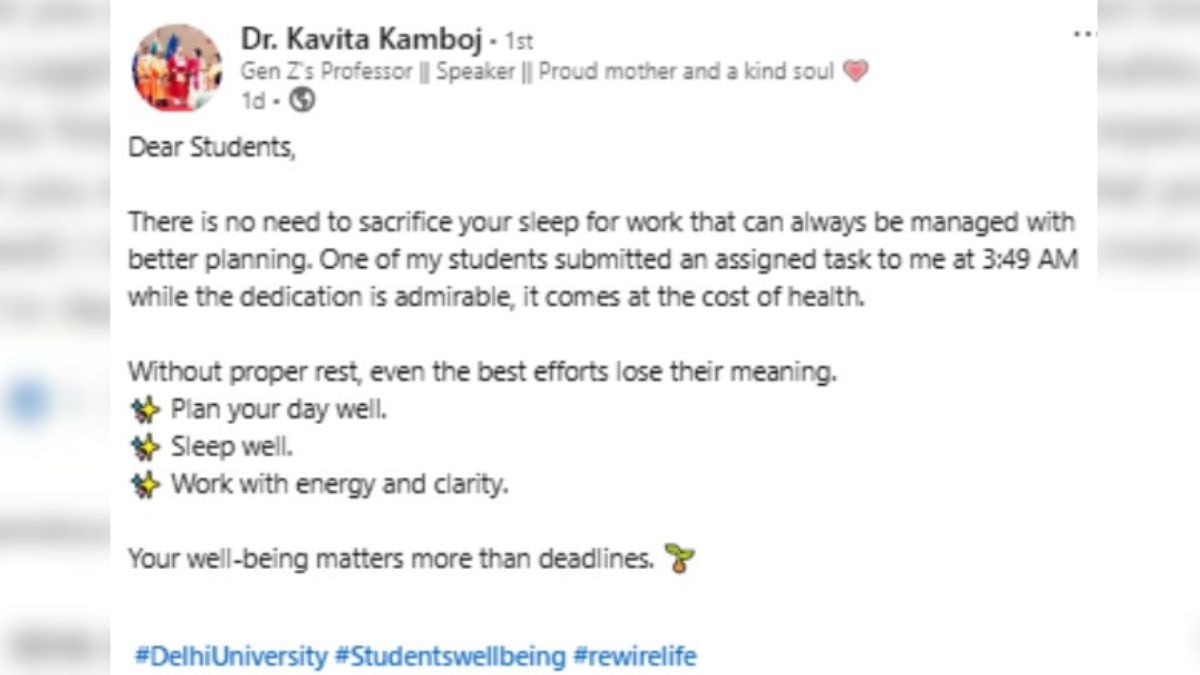1200x675 pixels.
Task: Click the "1st" connection degree label
Action: tap(519, 42)
